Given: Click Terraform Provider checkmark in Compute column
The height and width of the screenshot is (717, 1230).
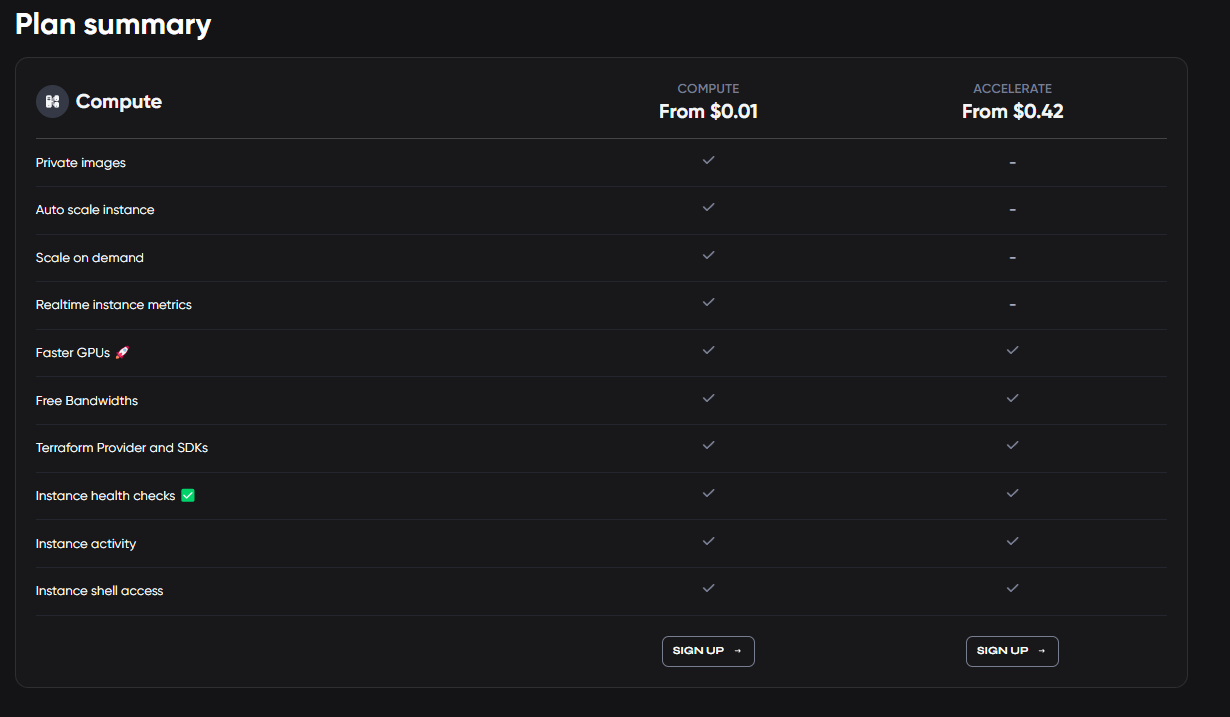Looking at the screenshot, I should (x=708, y=445).
